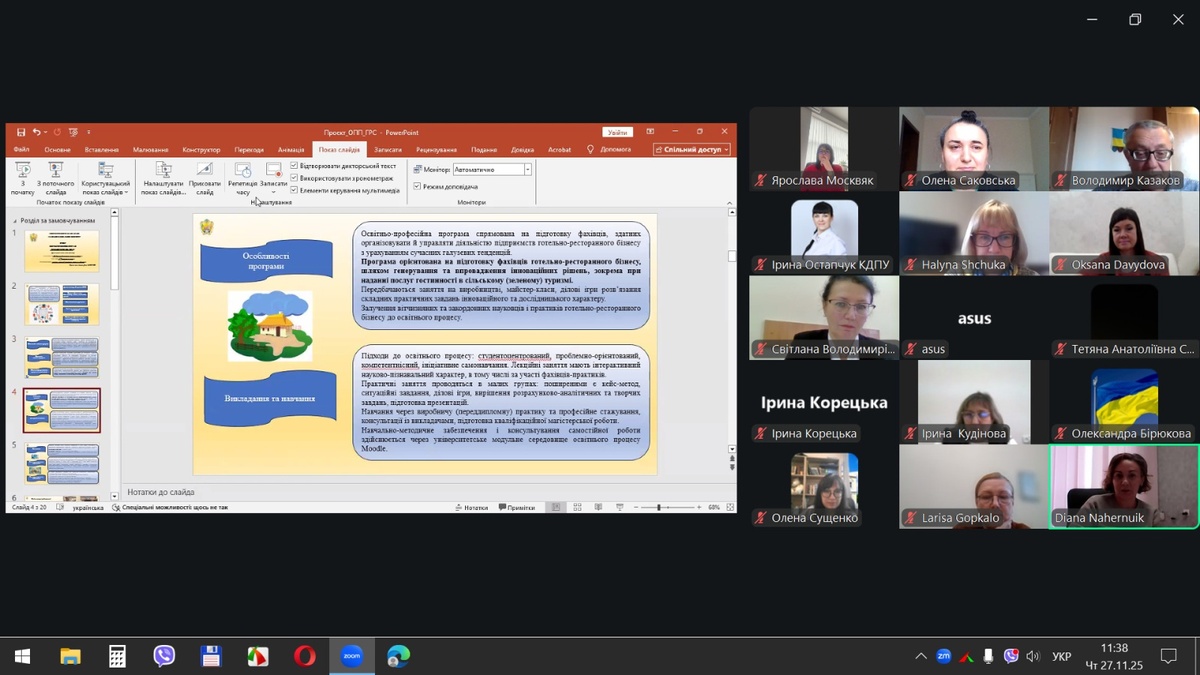Image resolution: width=1200 pixels, height=675 pixels.
Task: Start slideshow from beginning (З початку)
Action: 23,176
